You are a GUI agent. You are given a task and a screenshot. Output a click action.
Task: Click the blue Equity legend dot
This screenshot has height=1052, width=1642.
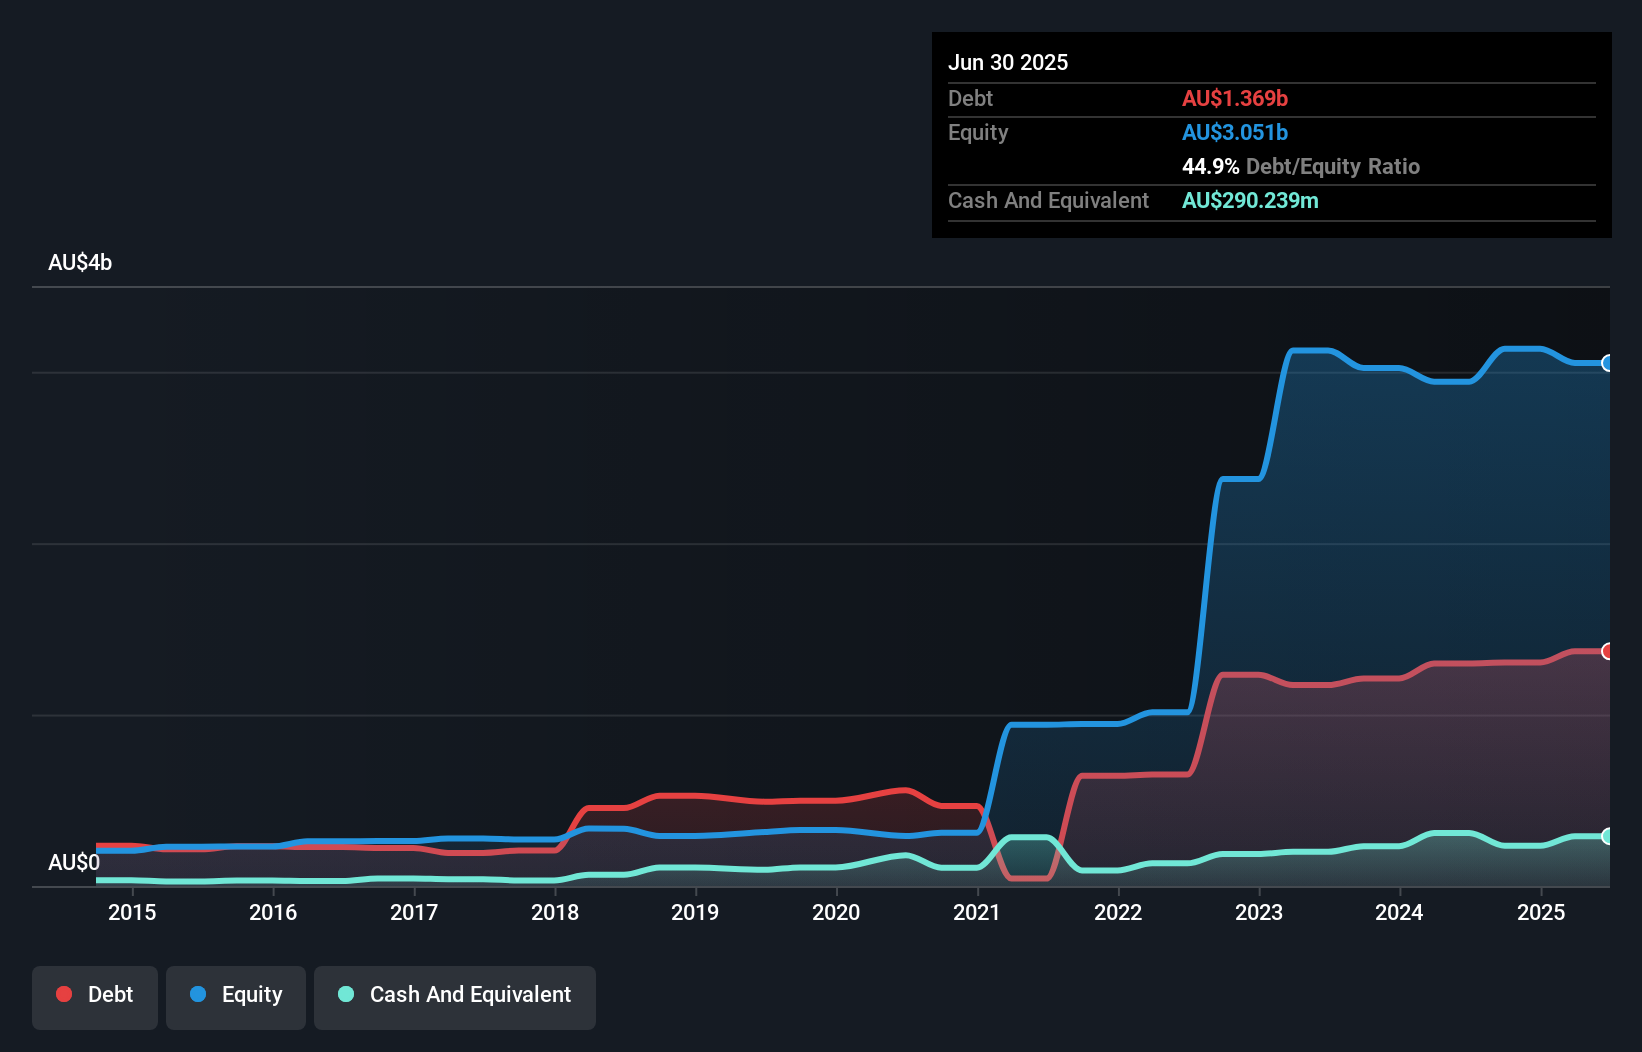pyautogui.click(x=198, y=994)
